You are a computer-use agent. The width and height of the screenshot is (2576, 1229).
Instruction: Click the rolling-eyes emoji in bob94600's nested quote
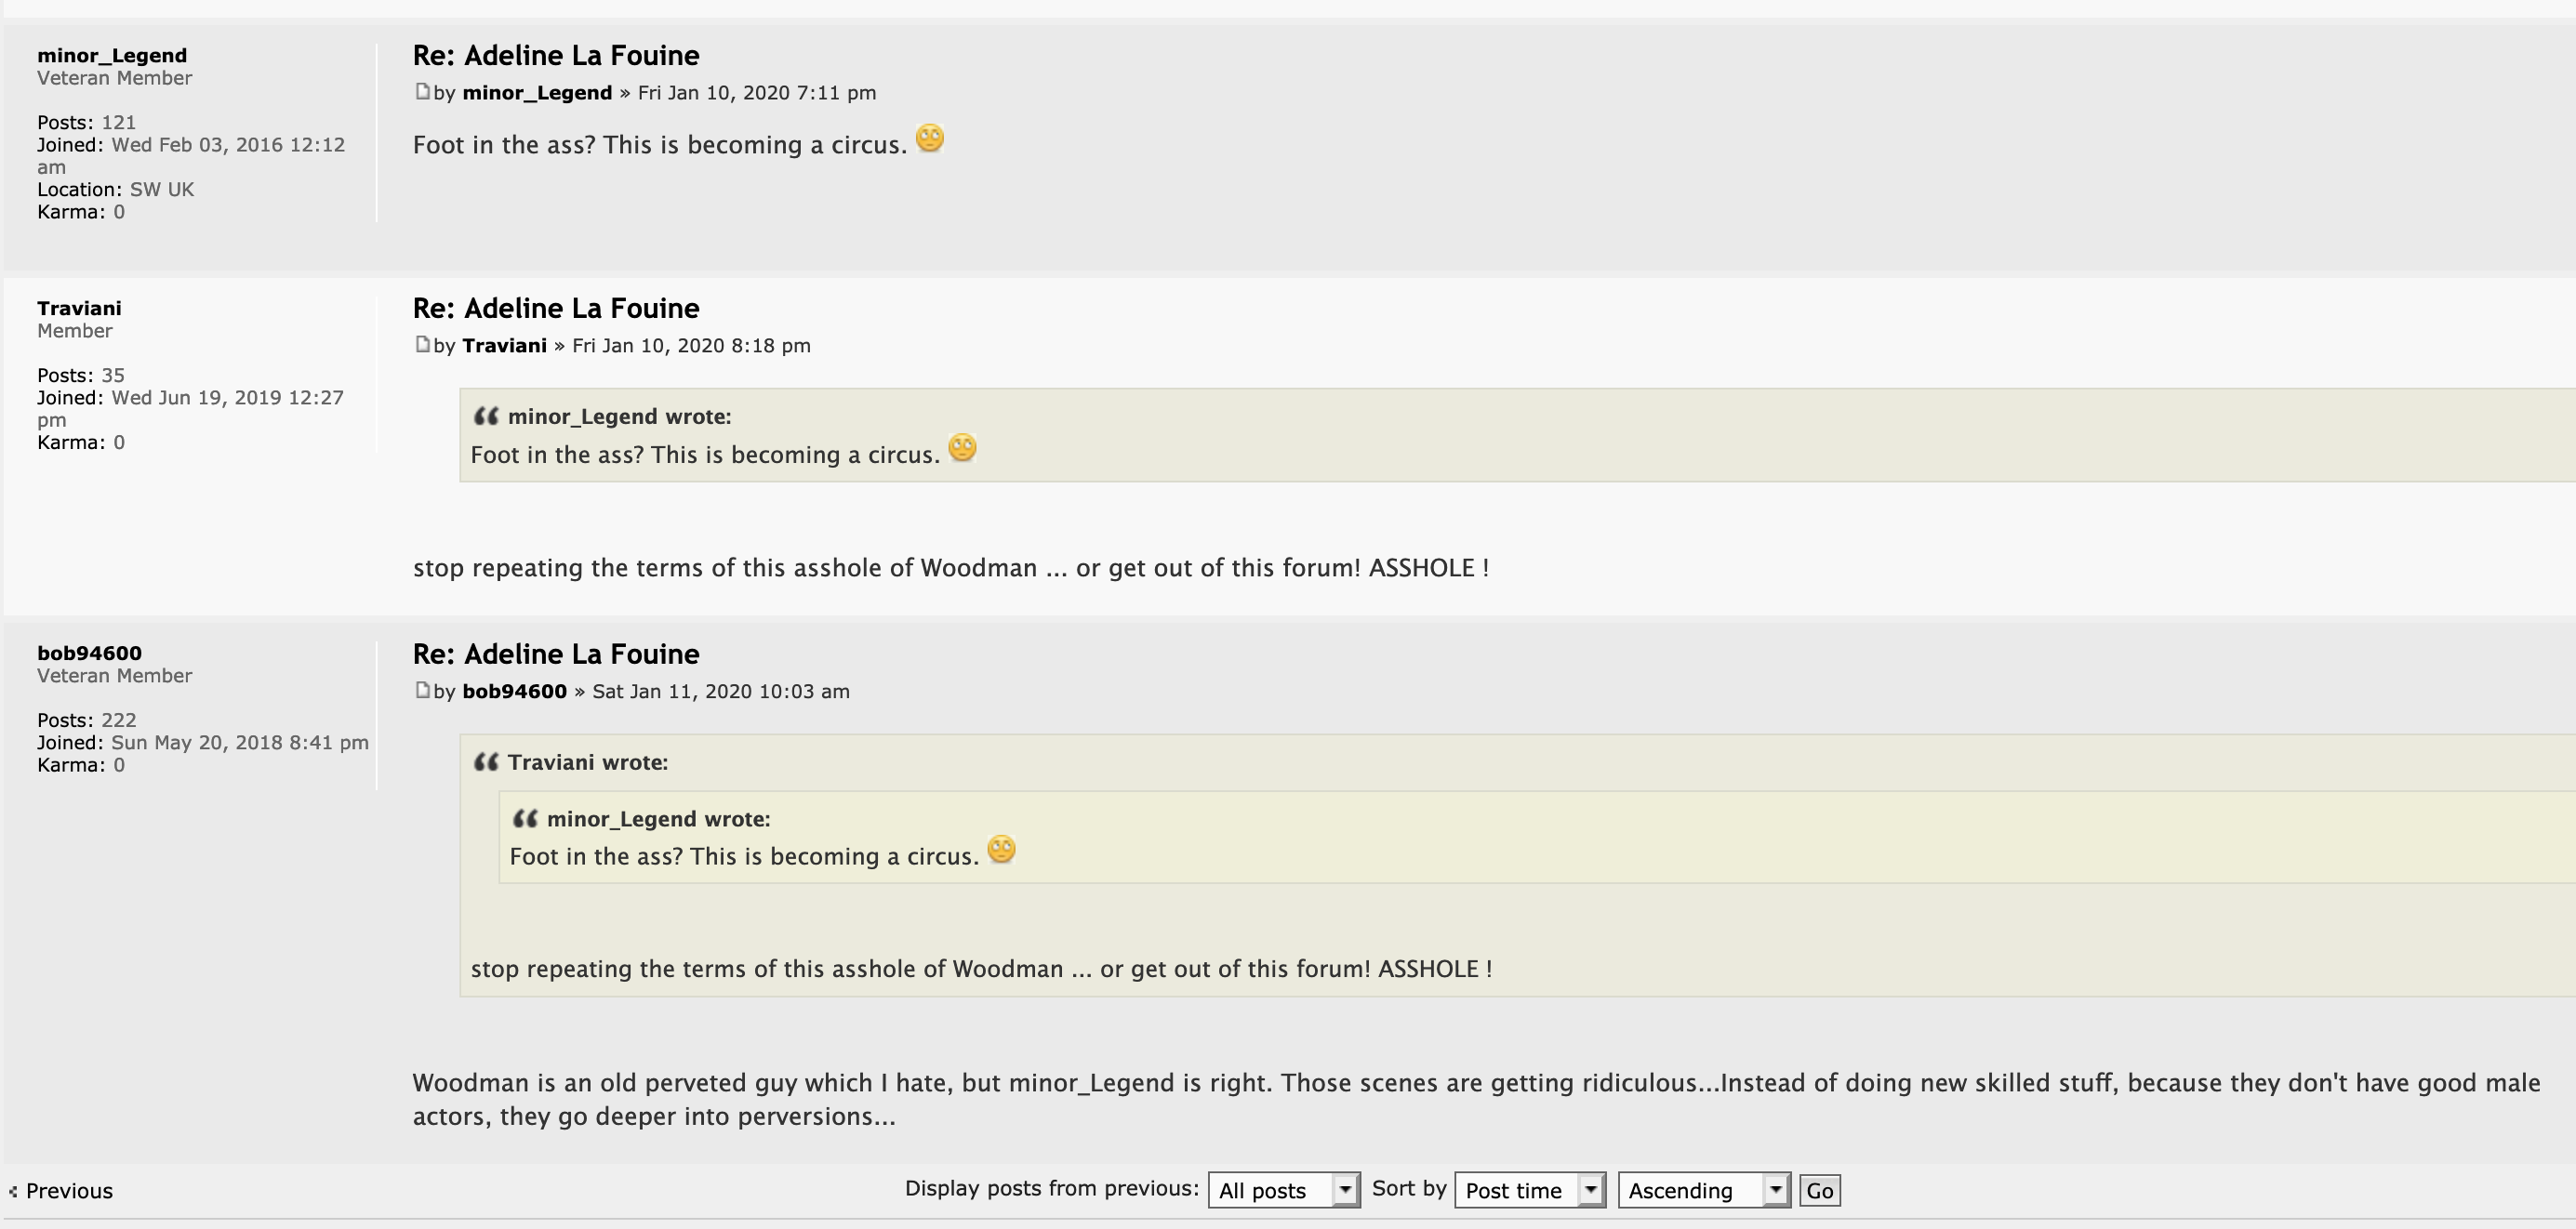(1001, 849)
